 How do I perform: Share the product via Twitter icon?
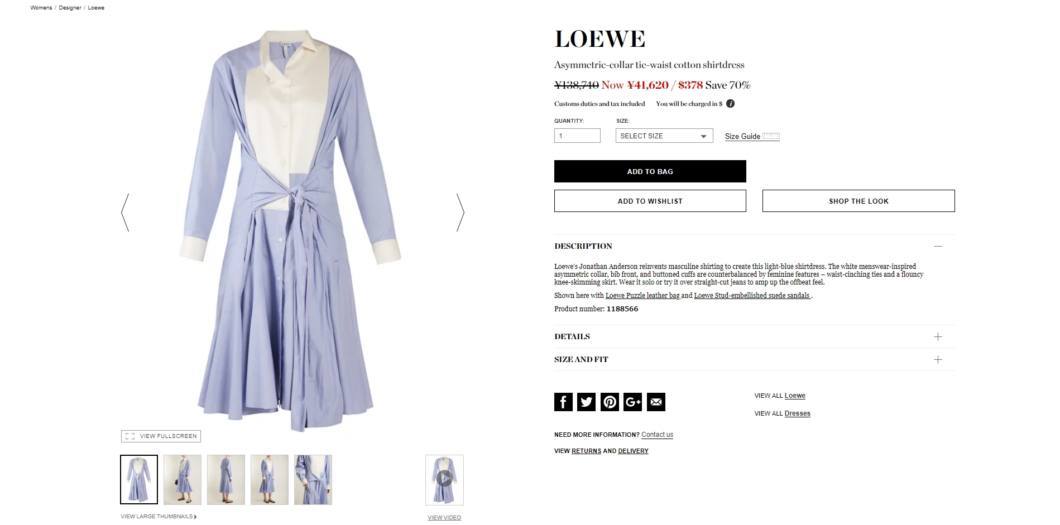pos(586,402)
